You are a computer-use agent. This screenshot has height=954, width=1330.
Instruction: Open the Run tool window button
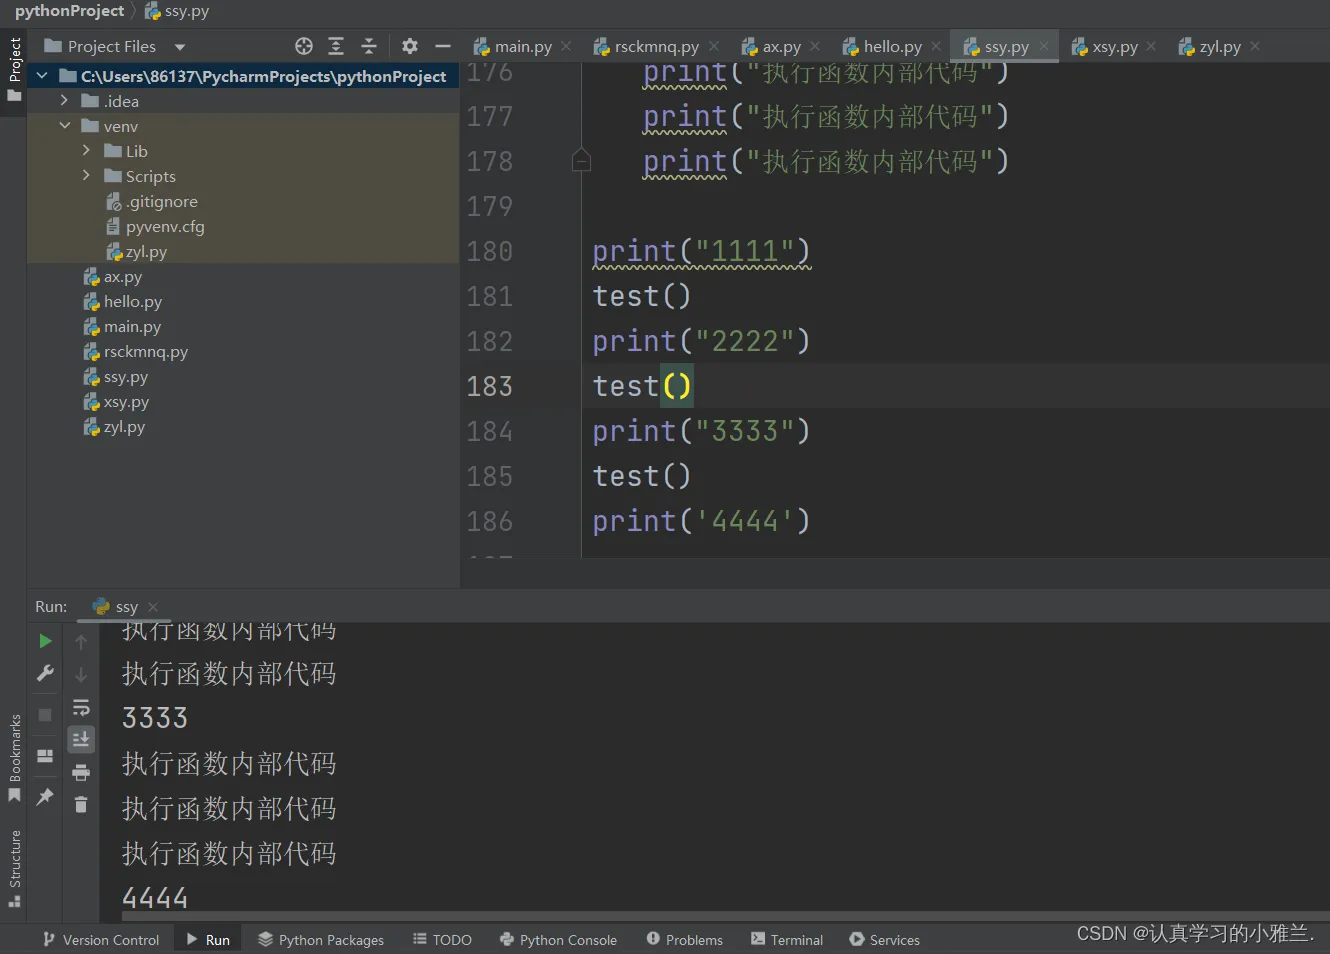point(208,940)
